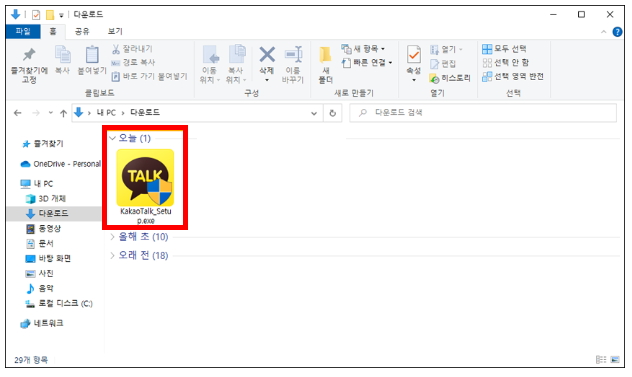
Task: Select OneDrive - Personal in sidebar
Action: (x=61, y=164)
